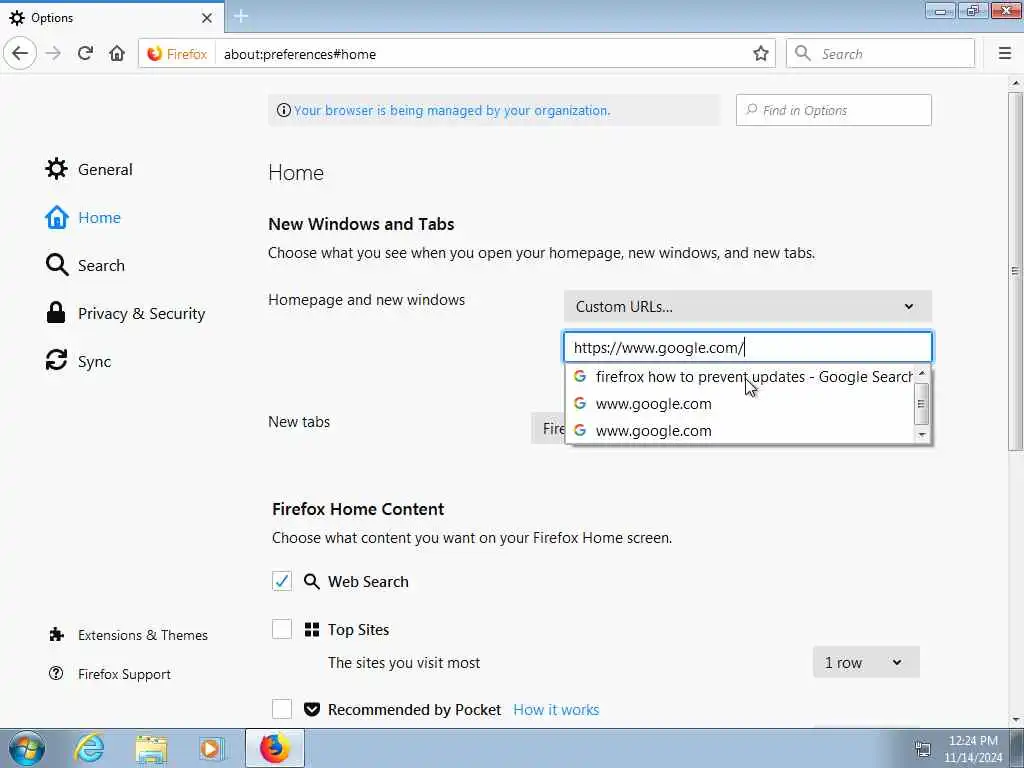1024x768 pixels.
Task: Open Firefox Support link
Action: (110, 674)
